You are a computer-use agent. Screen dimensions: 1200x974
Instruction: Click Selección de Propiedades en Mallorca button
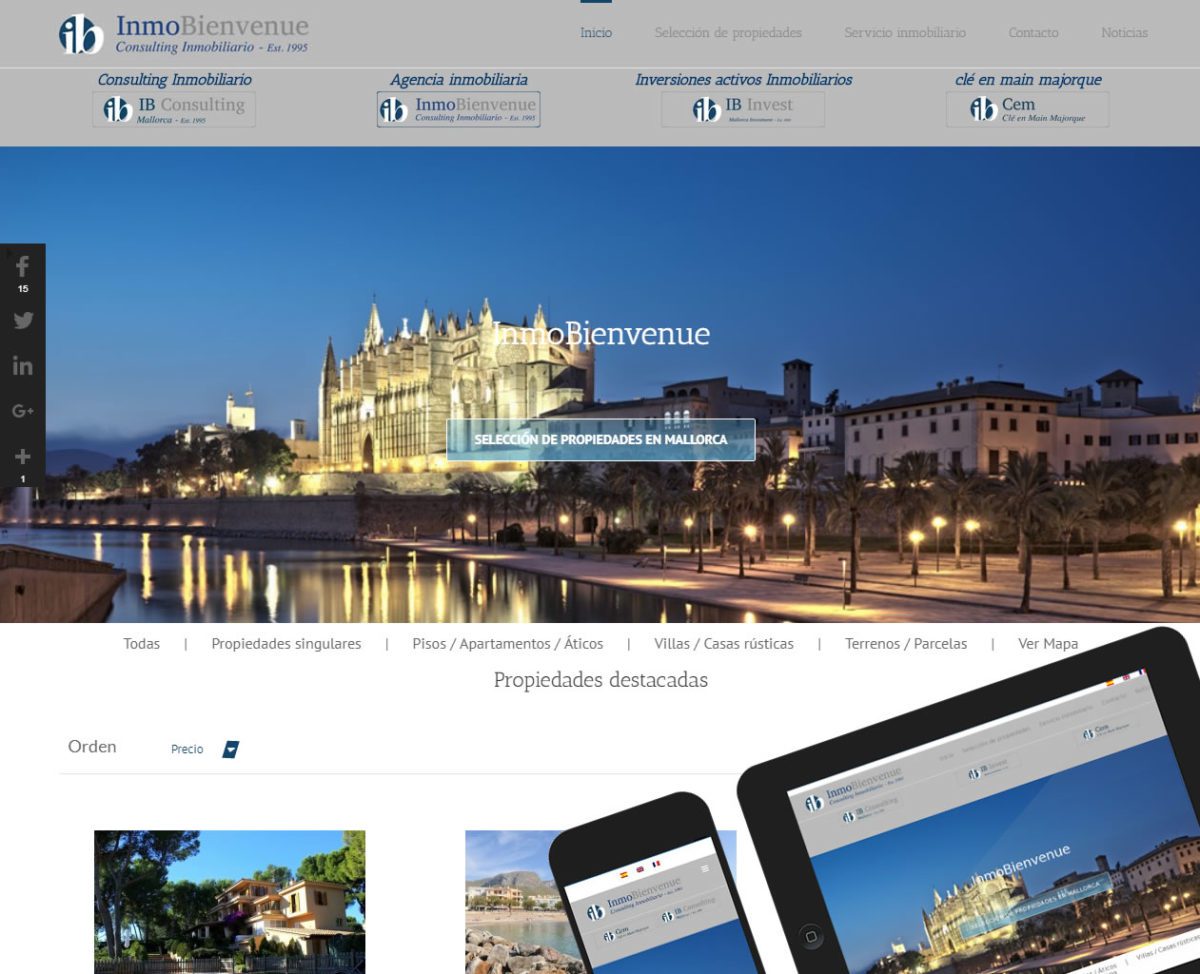coord(601,440)
